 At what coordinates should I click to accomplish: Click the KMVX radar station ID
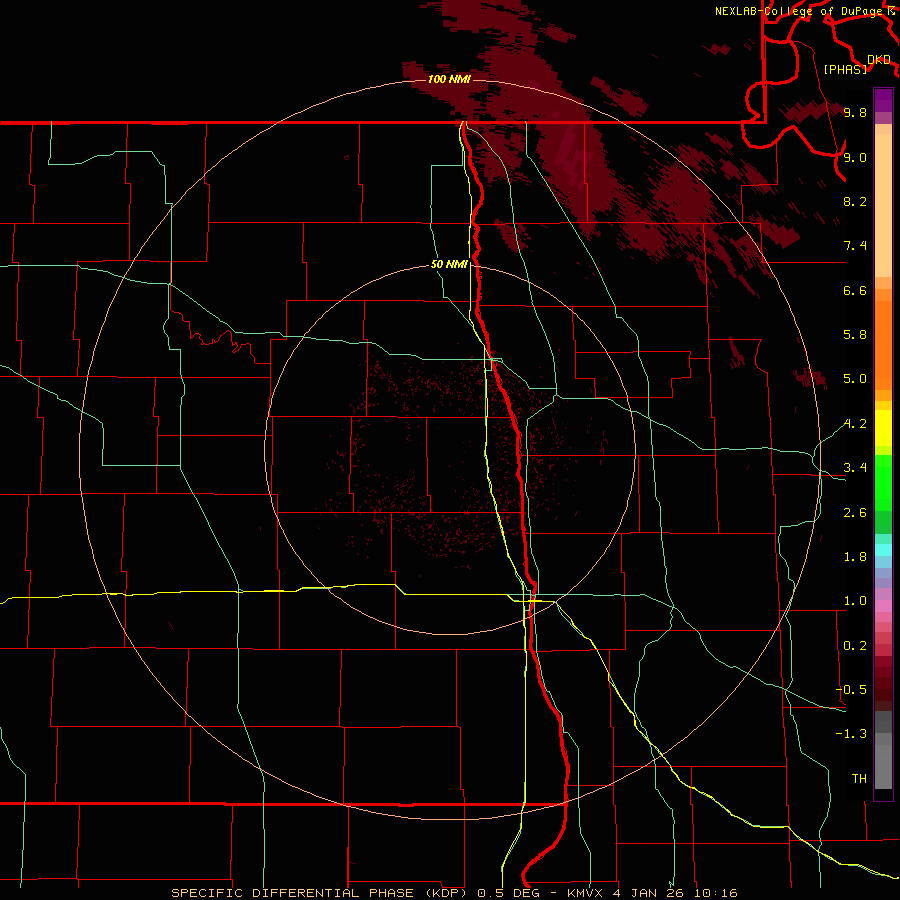tap(586, 893)
